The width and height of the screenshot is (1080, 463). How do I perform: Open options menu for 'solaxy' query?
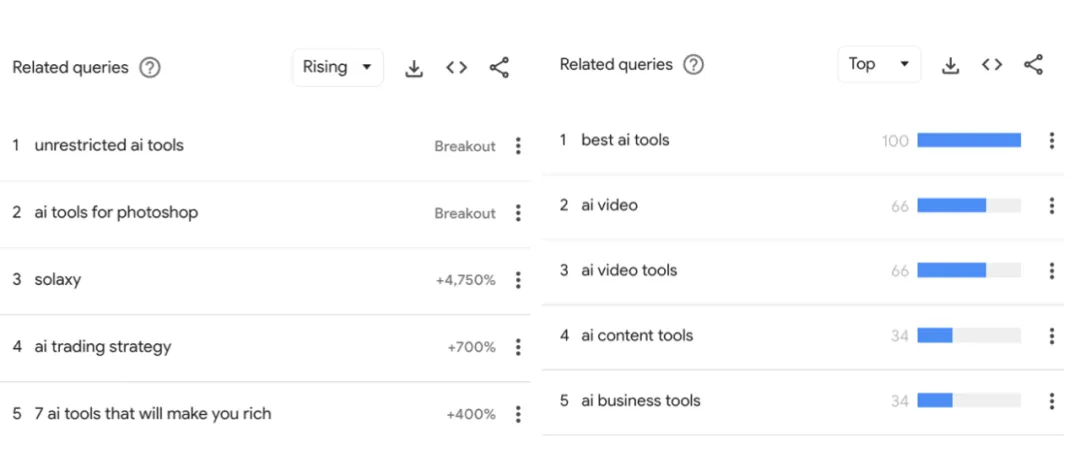point(518,280)
